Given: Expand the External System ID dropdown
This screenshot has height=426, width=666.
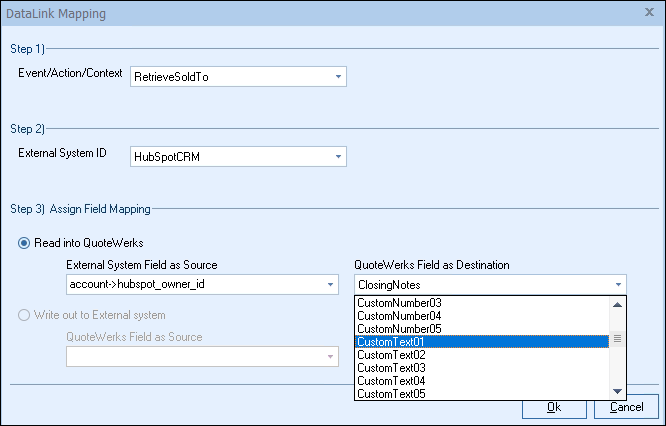Looking at the screenshot, I should 338,156.
